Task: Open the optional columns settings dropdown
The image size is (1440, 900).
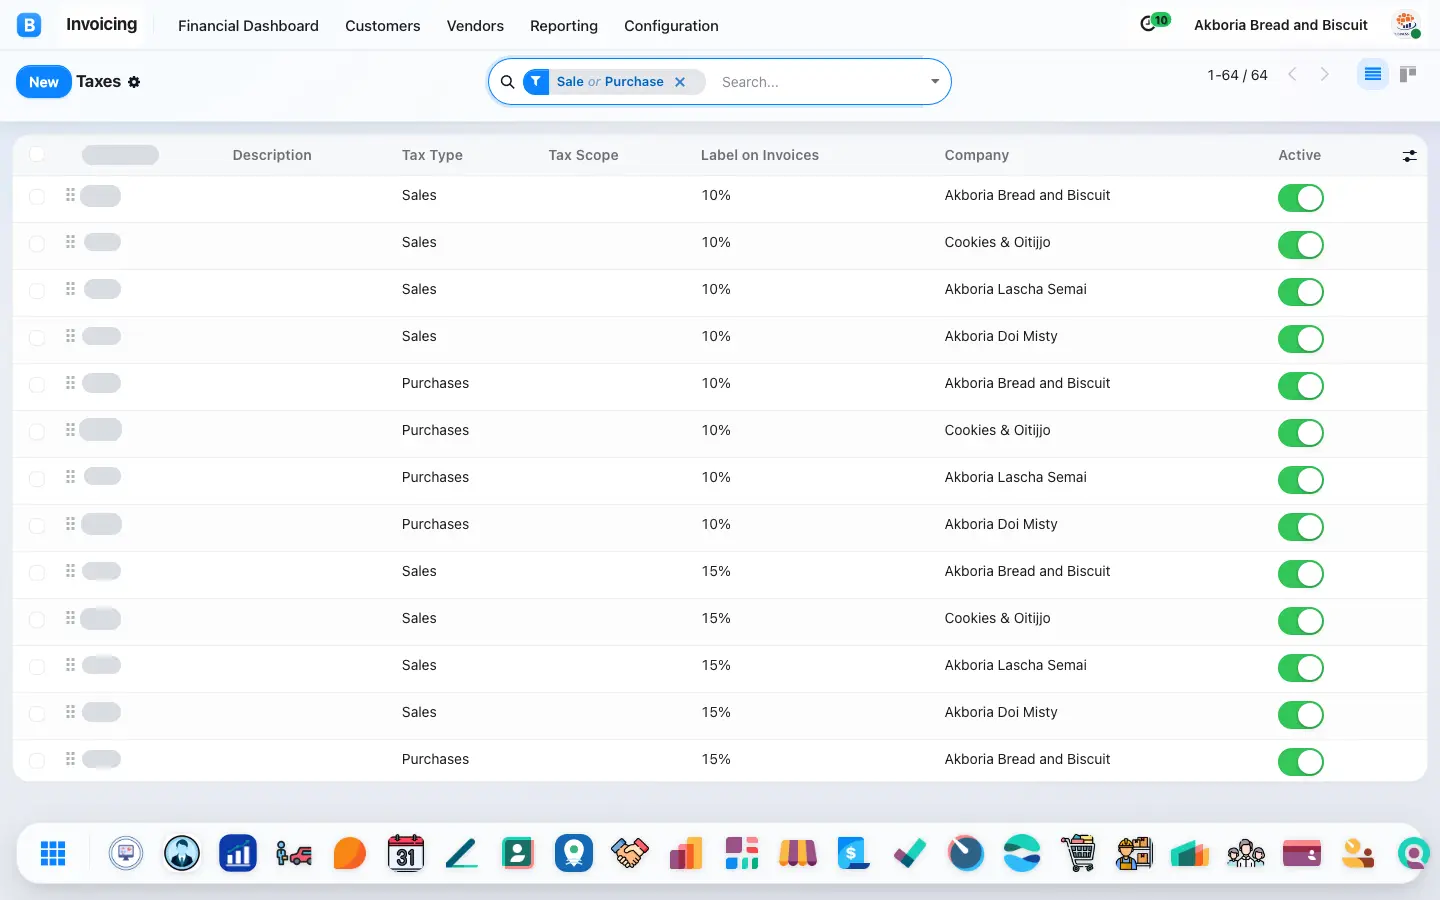Action: pyautogui.click(x=1409, y=155)
